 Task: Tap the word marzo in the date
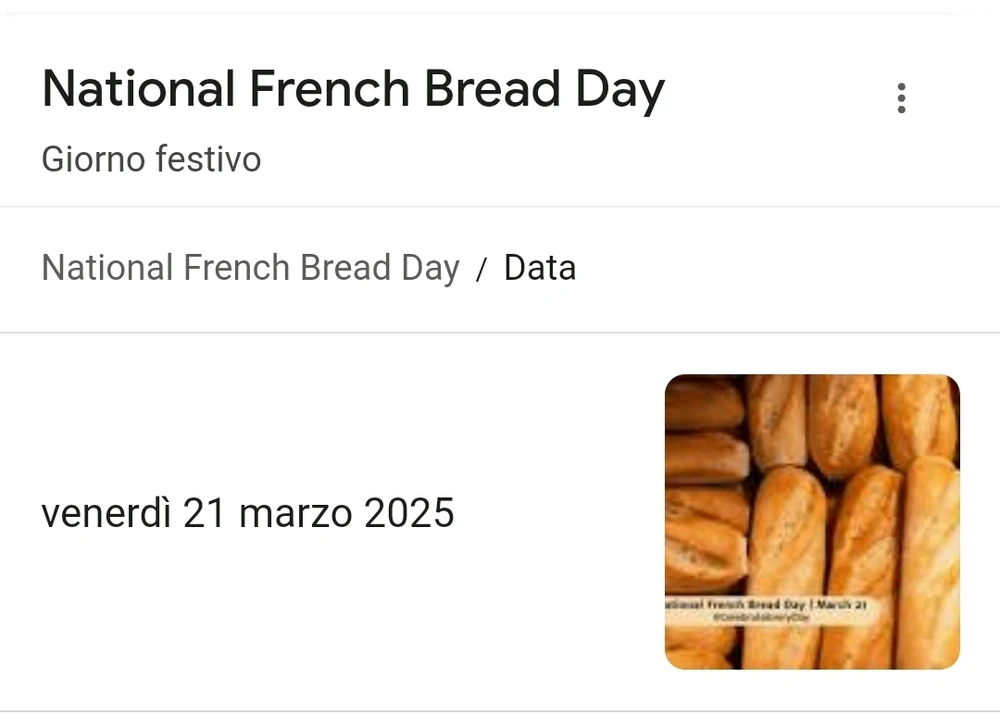296,513
